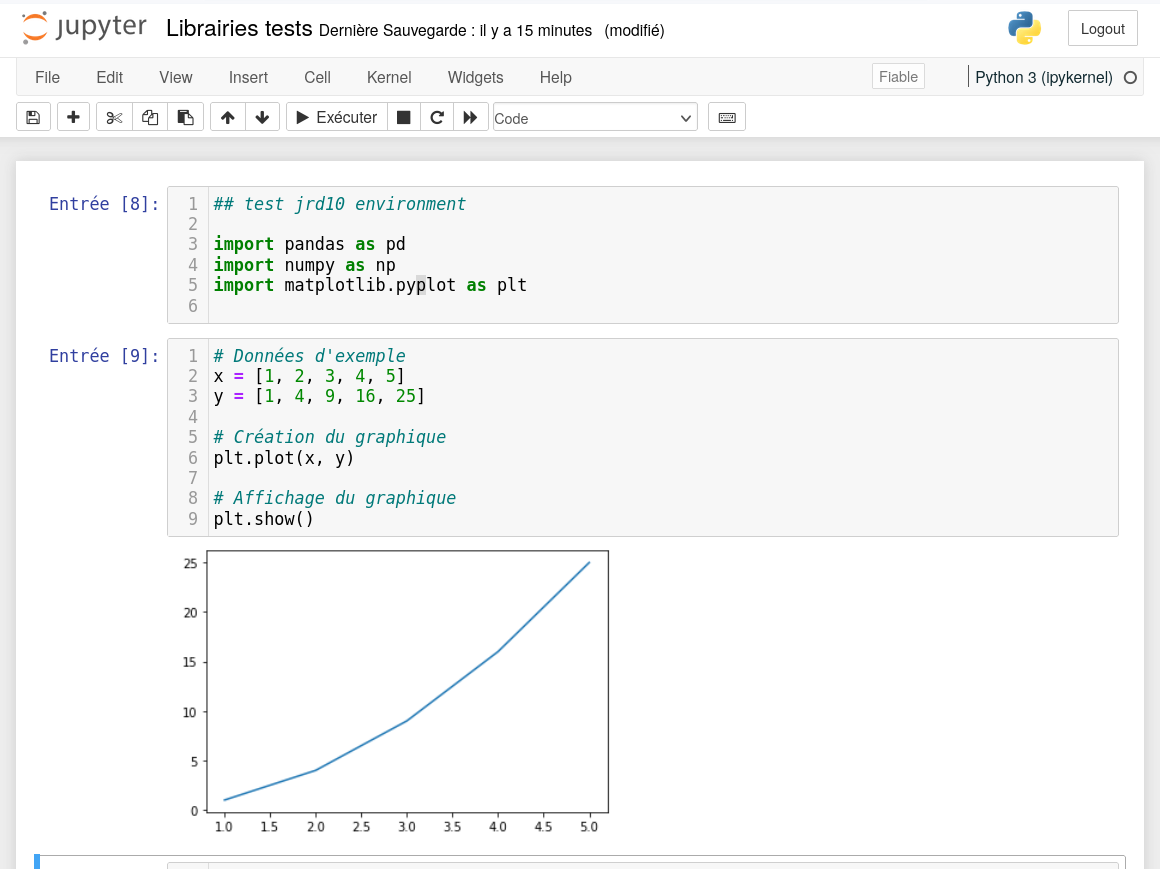Click the '## test jrd10 environment' comment

coord(340,204)
